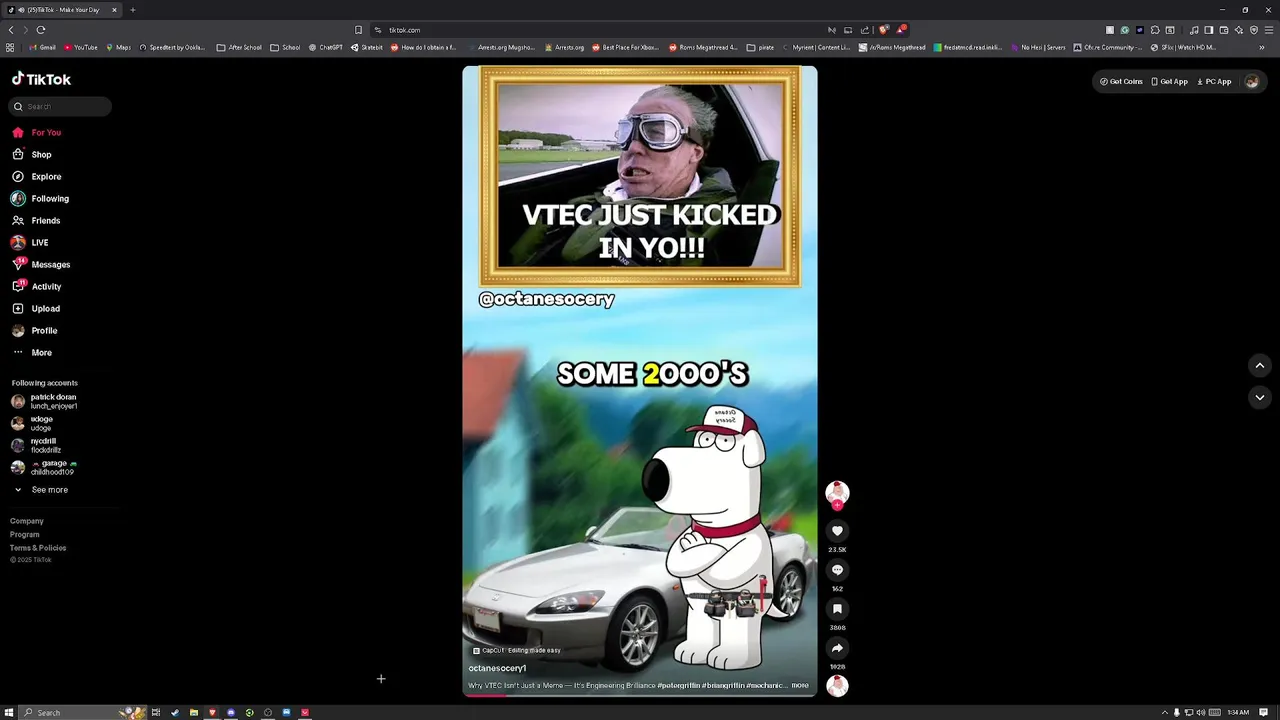The image size is (1280, 720).
Task: Open the Program footer link
Action: coord(25,535)
